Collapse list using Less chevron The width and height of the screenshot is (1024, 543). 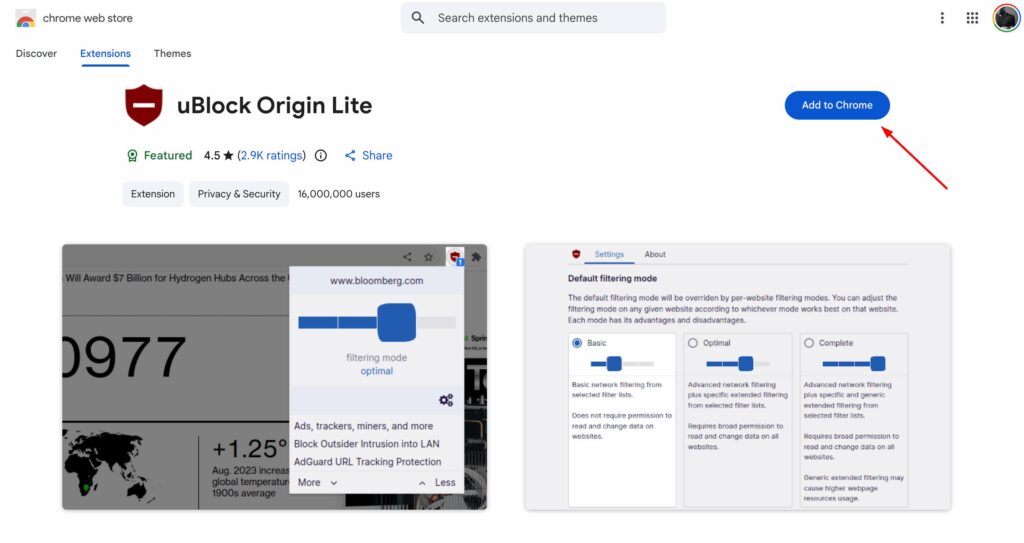click(422, 483)
